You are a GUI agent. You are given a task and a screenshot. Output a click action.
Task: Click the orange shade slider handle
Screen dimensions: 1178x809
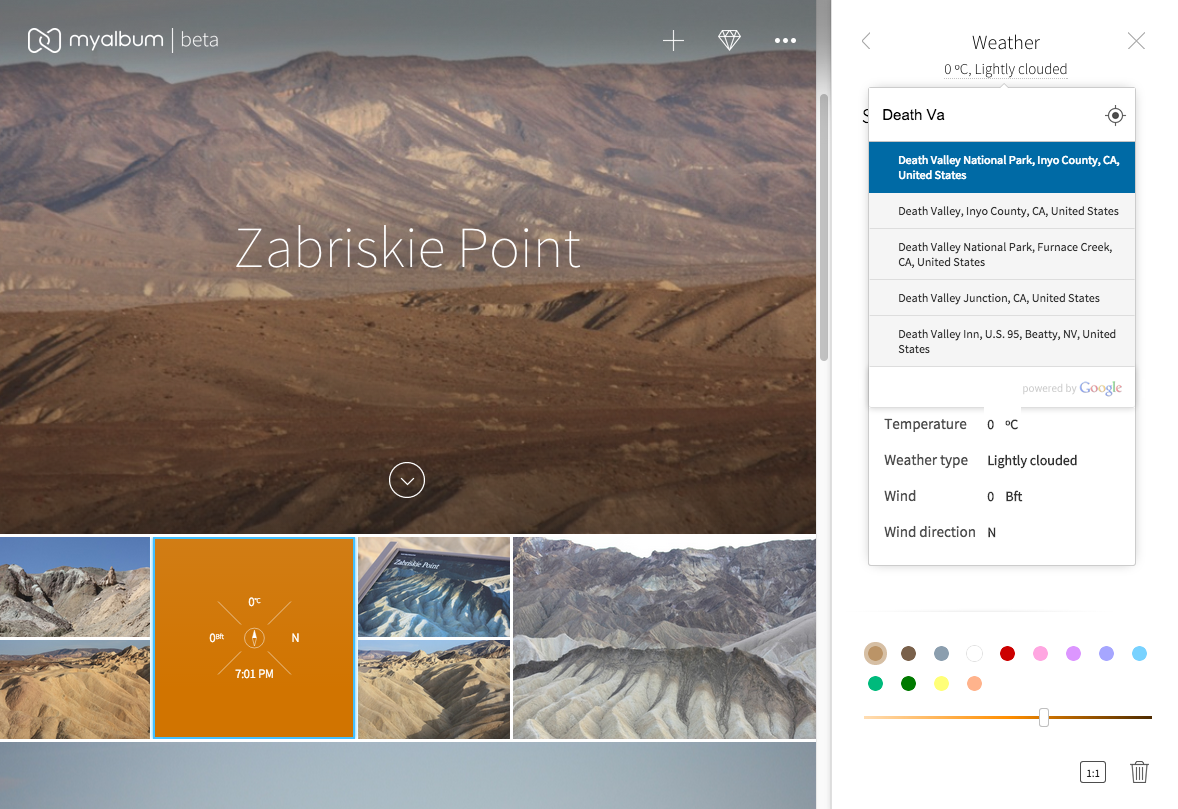[x=1044, y=717]
